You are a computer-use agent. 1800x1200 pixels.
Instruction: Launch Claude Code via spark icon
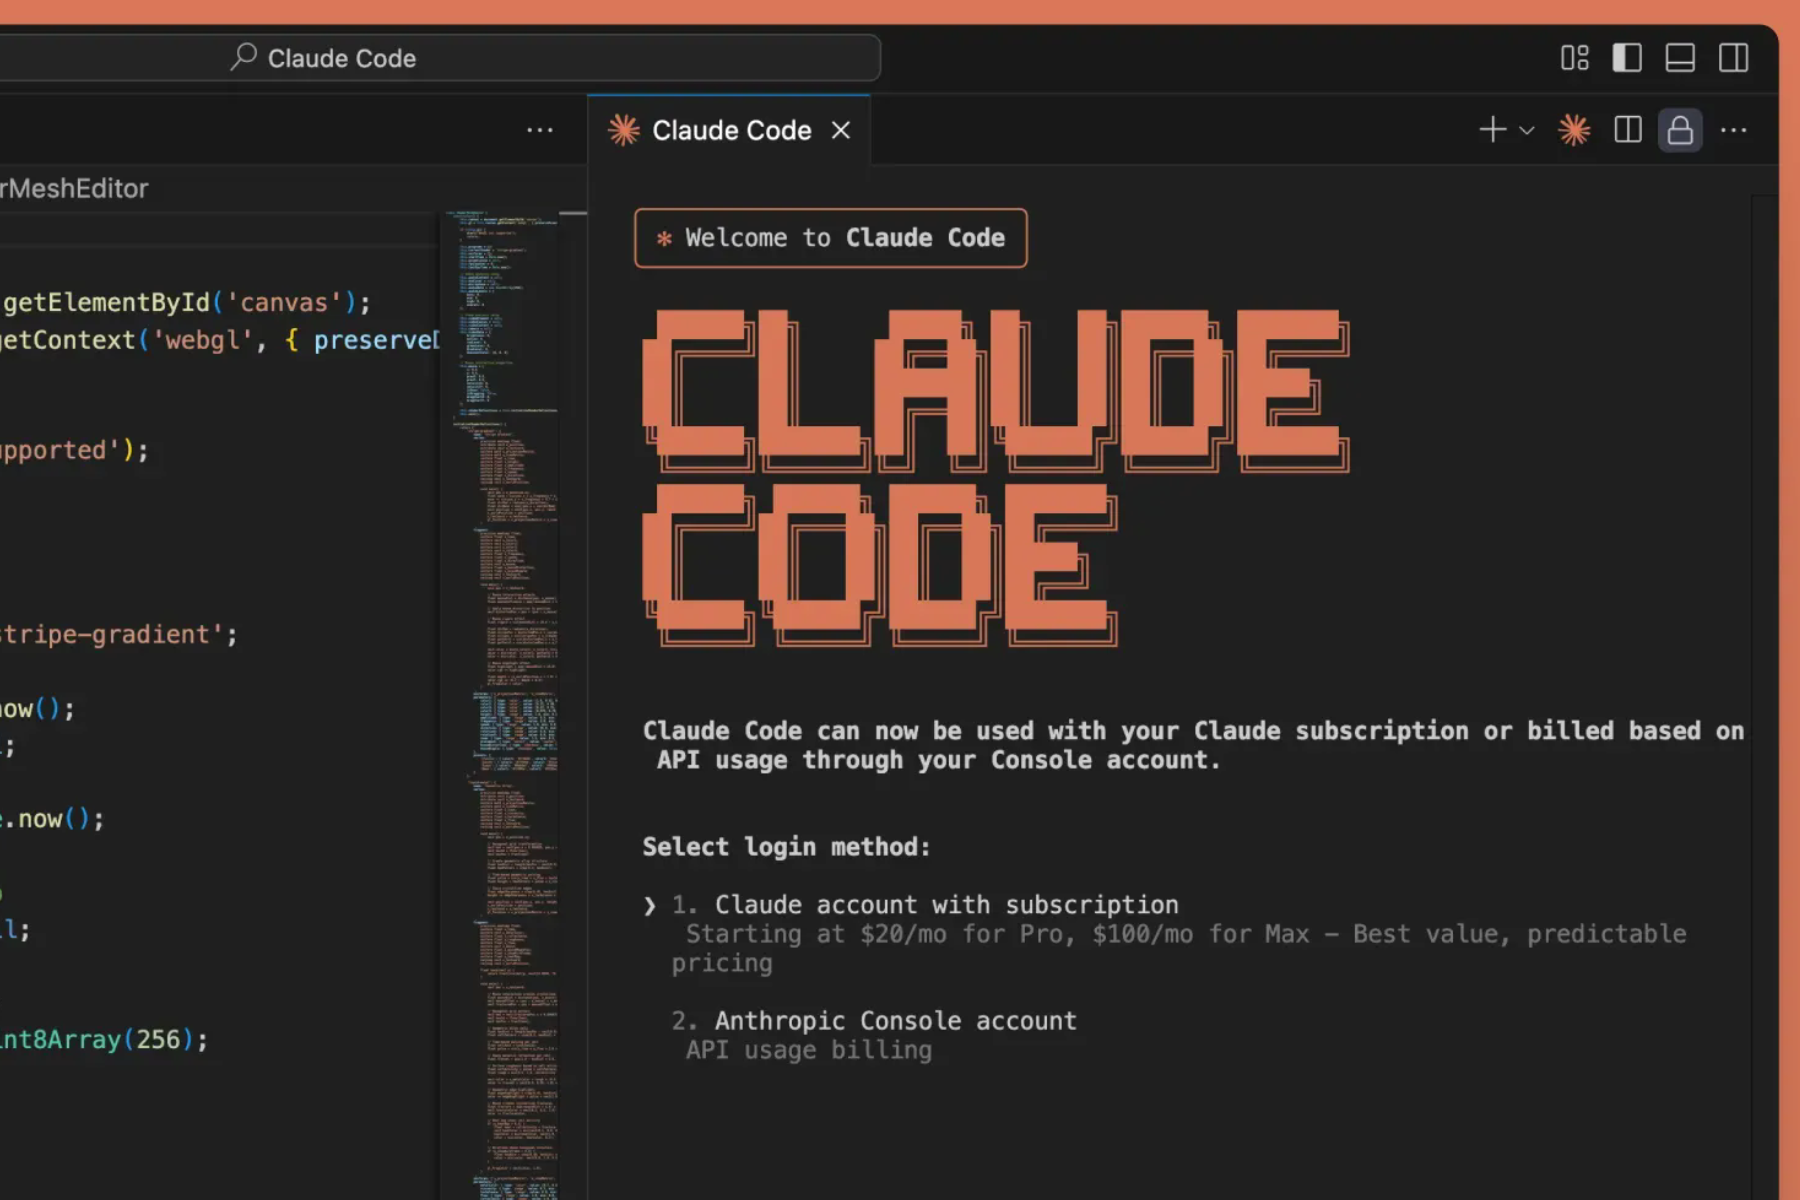[x=1574, y=130]
